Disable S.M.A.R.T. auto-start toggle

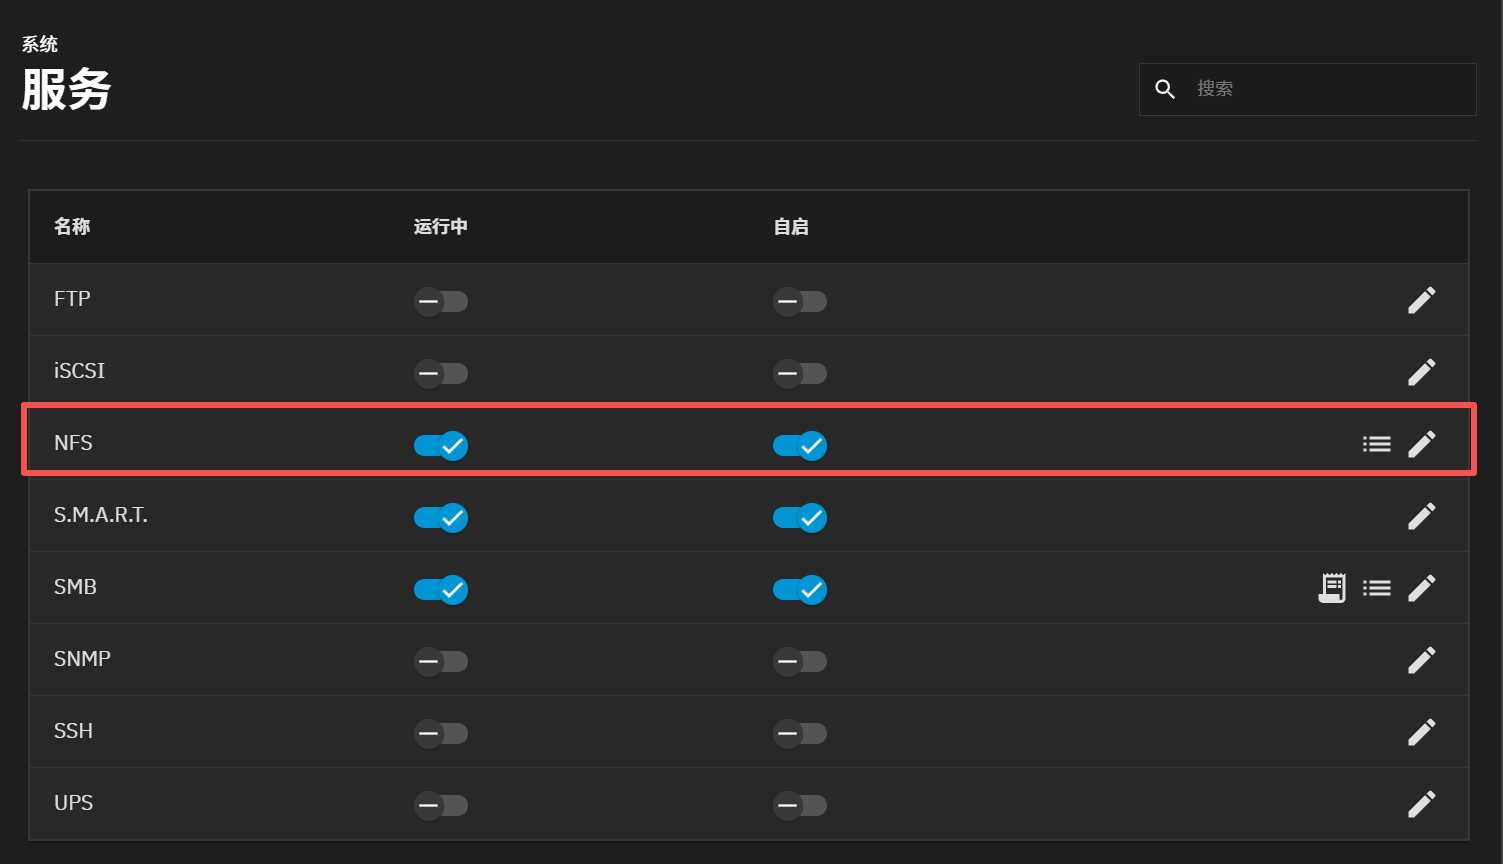click(800, 517)
